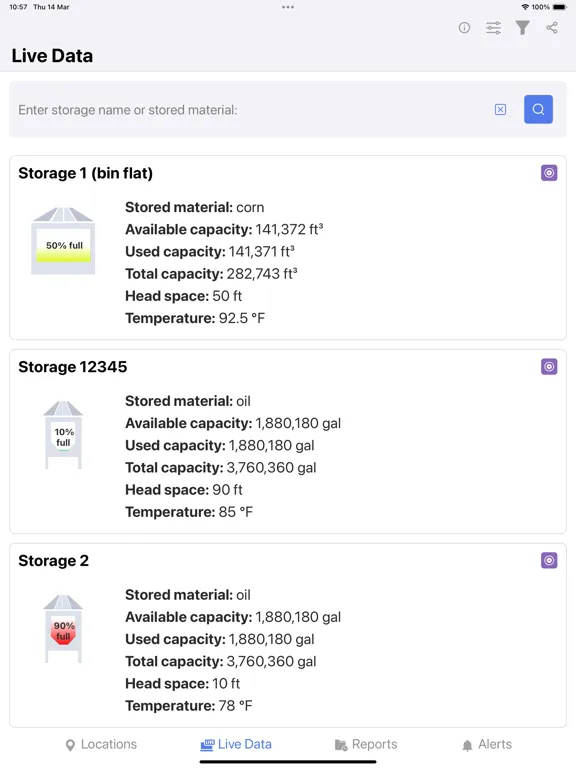Tap the blue search magnifier button

pos(538,109)
